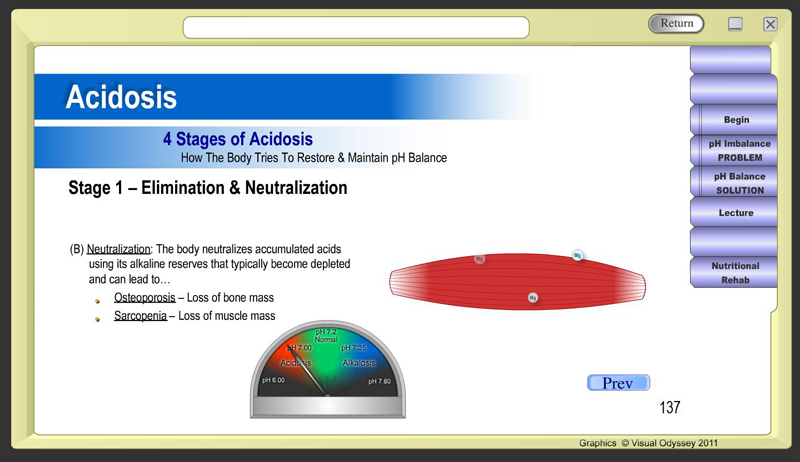Minimize the presentation window
800x462 pixels.
735,24
